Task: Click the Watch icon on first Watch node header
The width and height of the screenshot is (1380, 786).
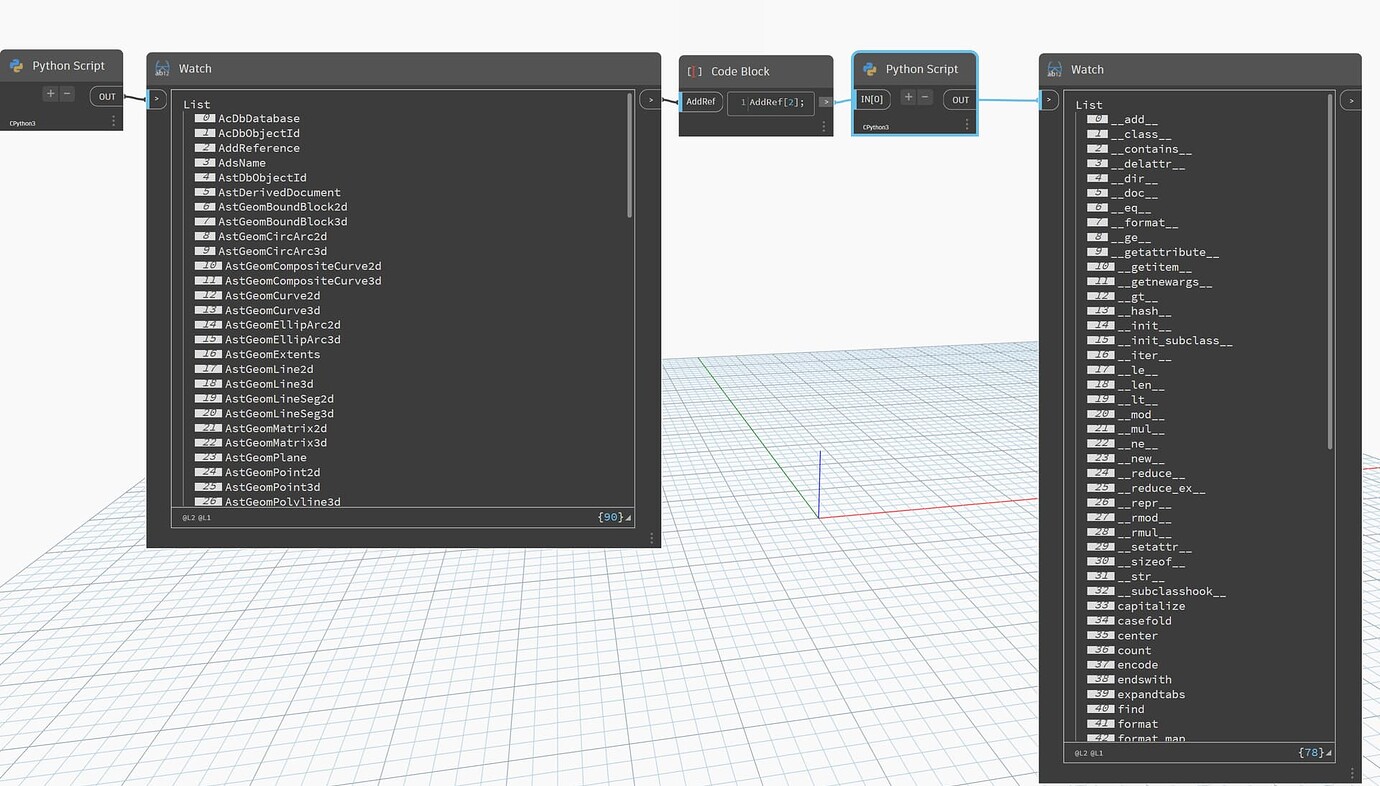Action: coord(163,68)
